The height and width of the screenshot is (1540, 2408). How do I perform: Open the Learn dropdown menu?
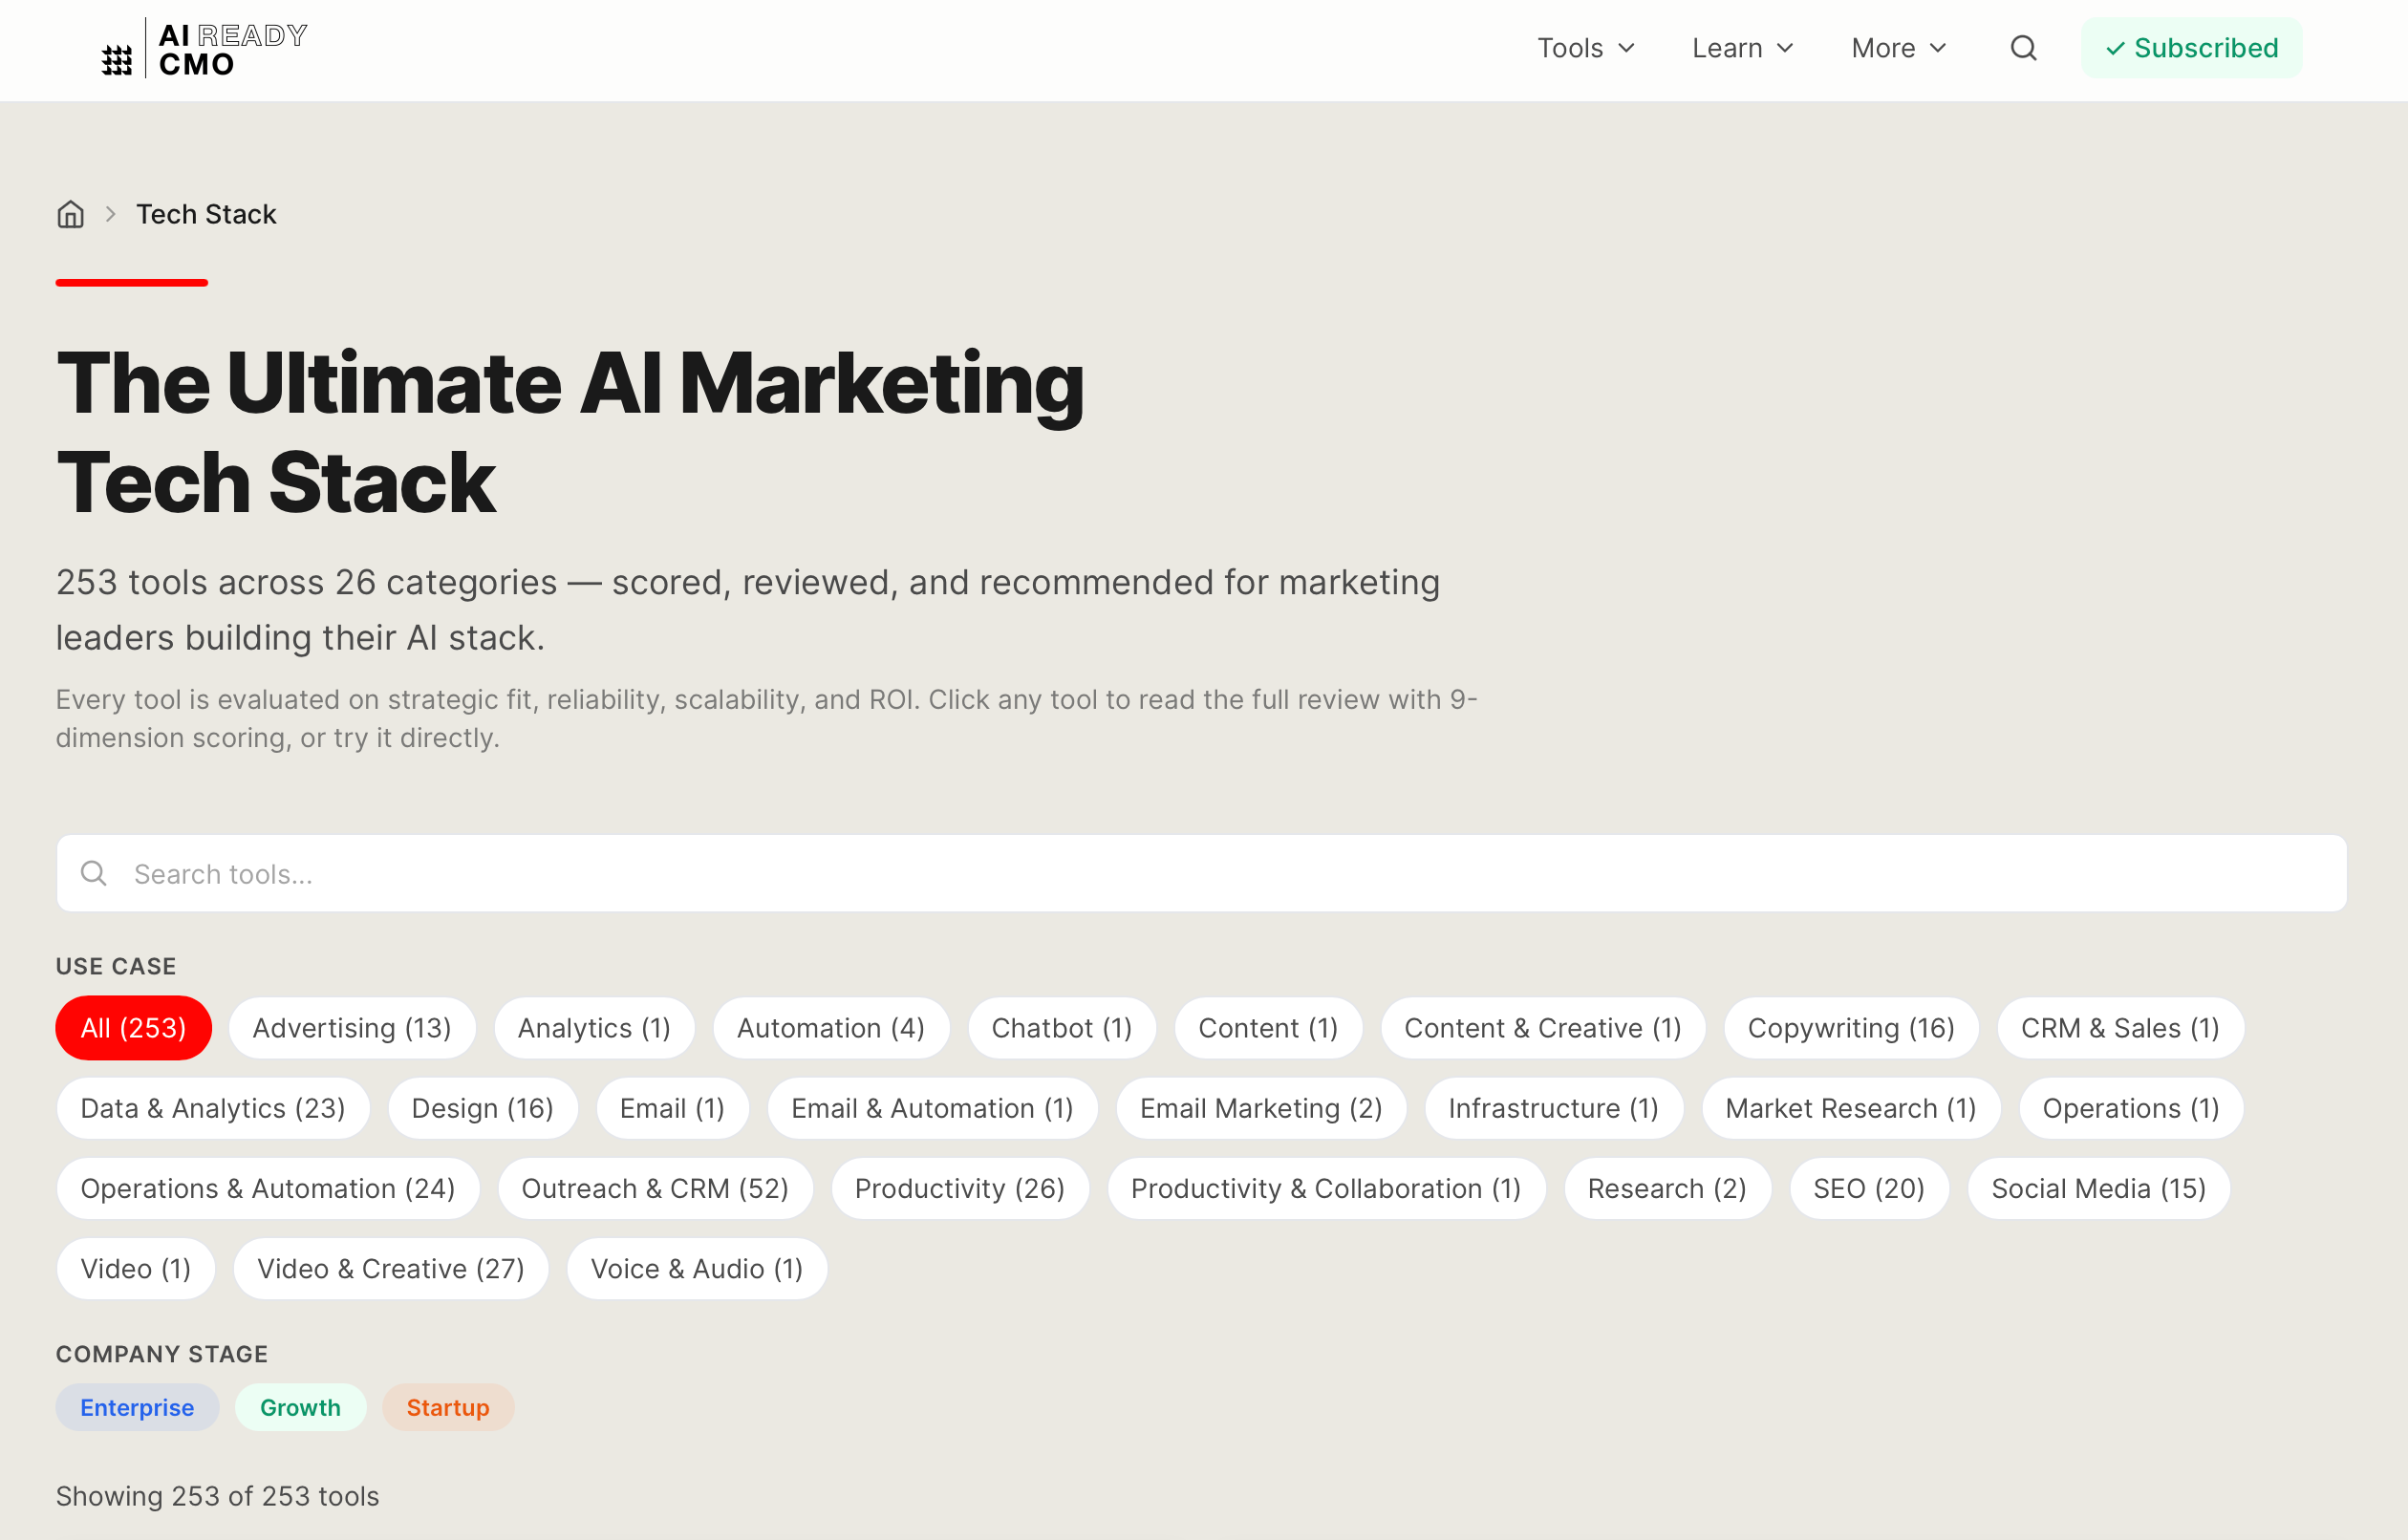tap(1742, 48)
